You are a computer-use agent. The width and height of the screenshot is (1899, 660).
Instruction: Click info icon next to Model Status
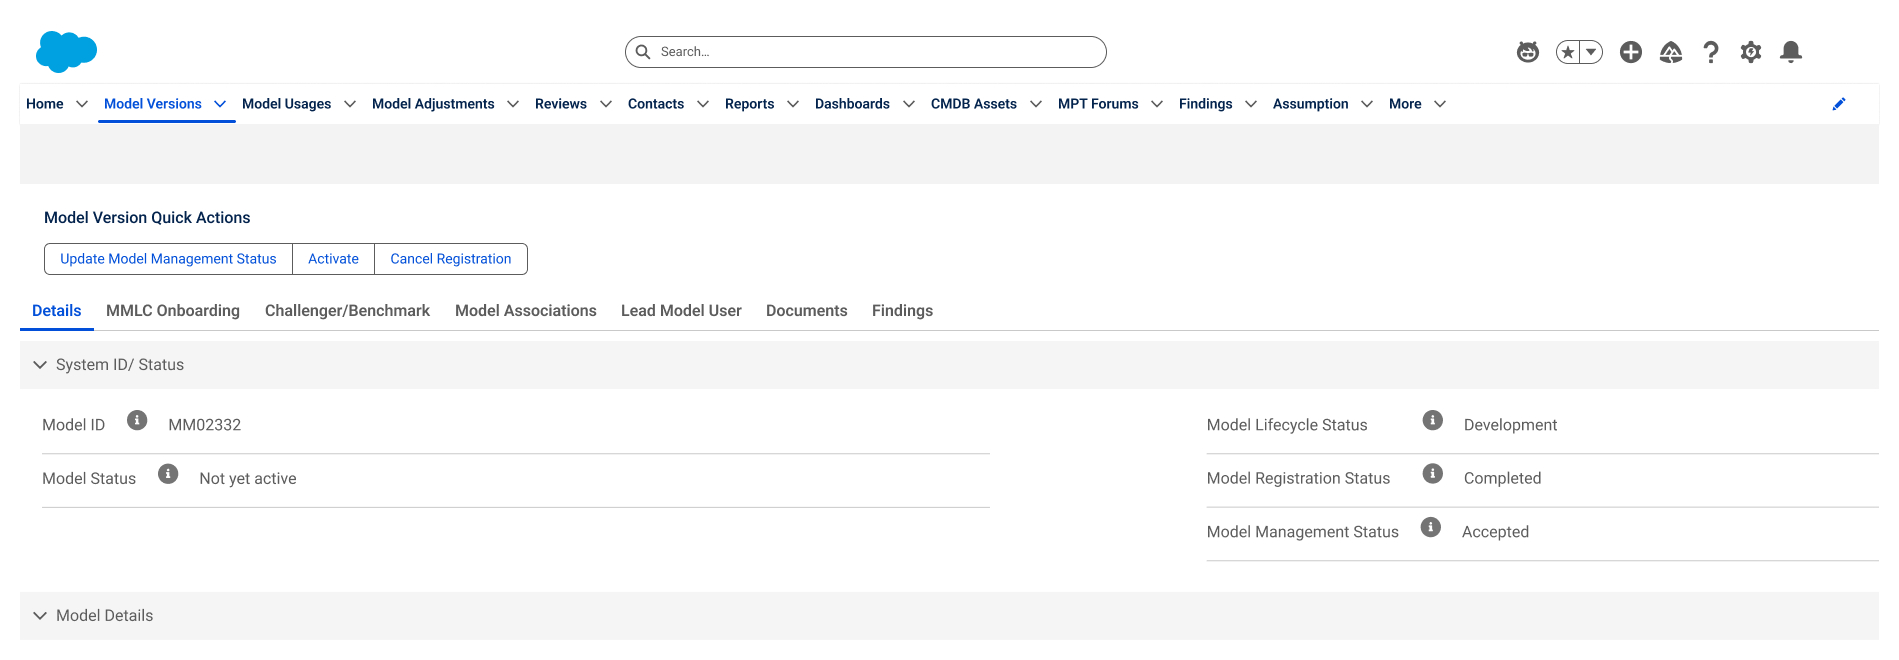[168, 473]
